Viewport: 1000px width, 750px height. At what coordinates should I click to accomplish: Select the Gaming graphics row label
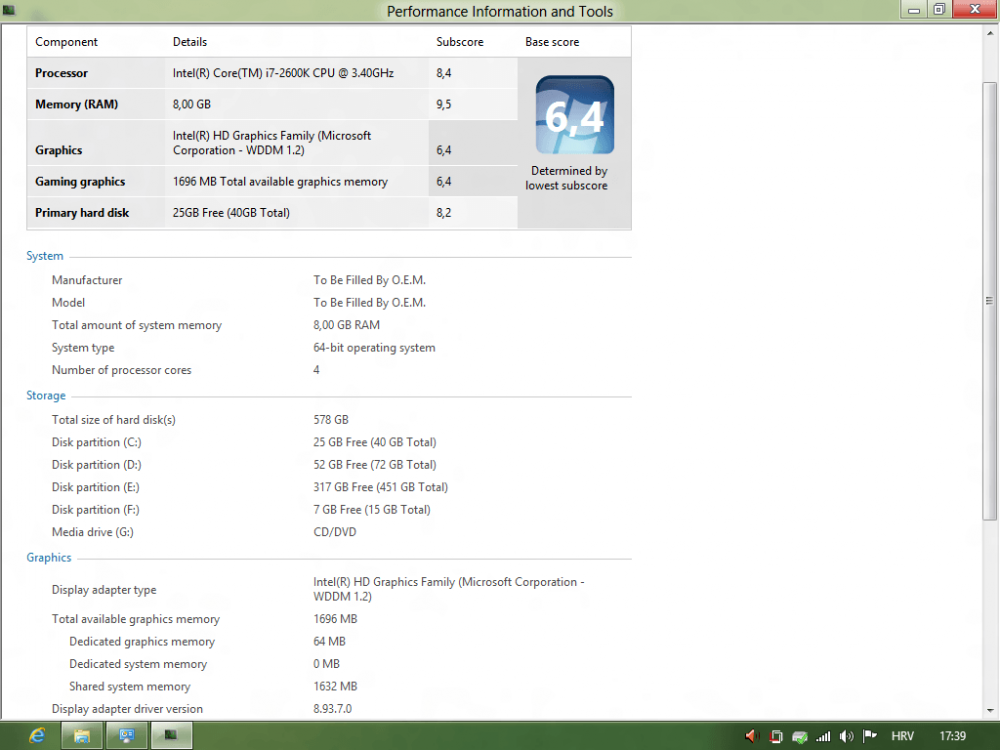[80, 181]
